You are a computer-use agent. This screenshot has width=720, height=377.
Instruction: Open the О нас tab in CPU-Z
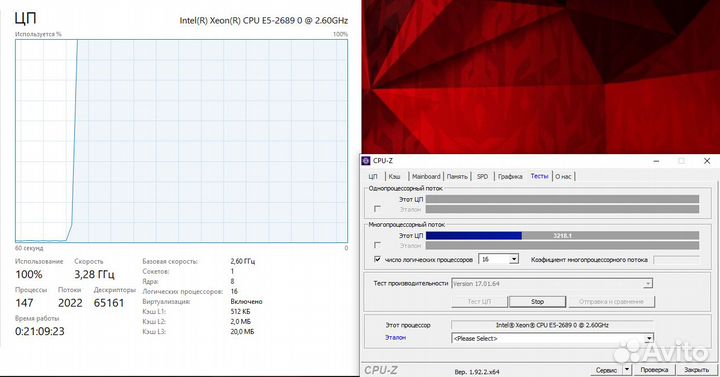click(x=563, y=176)
